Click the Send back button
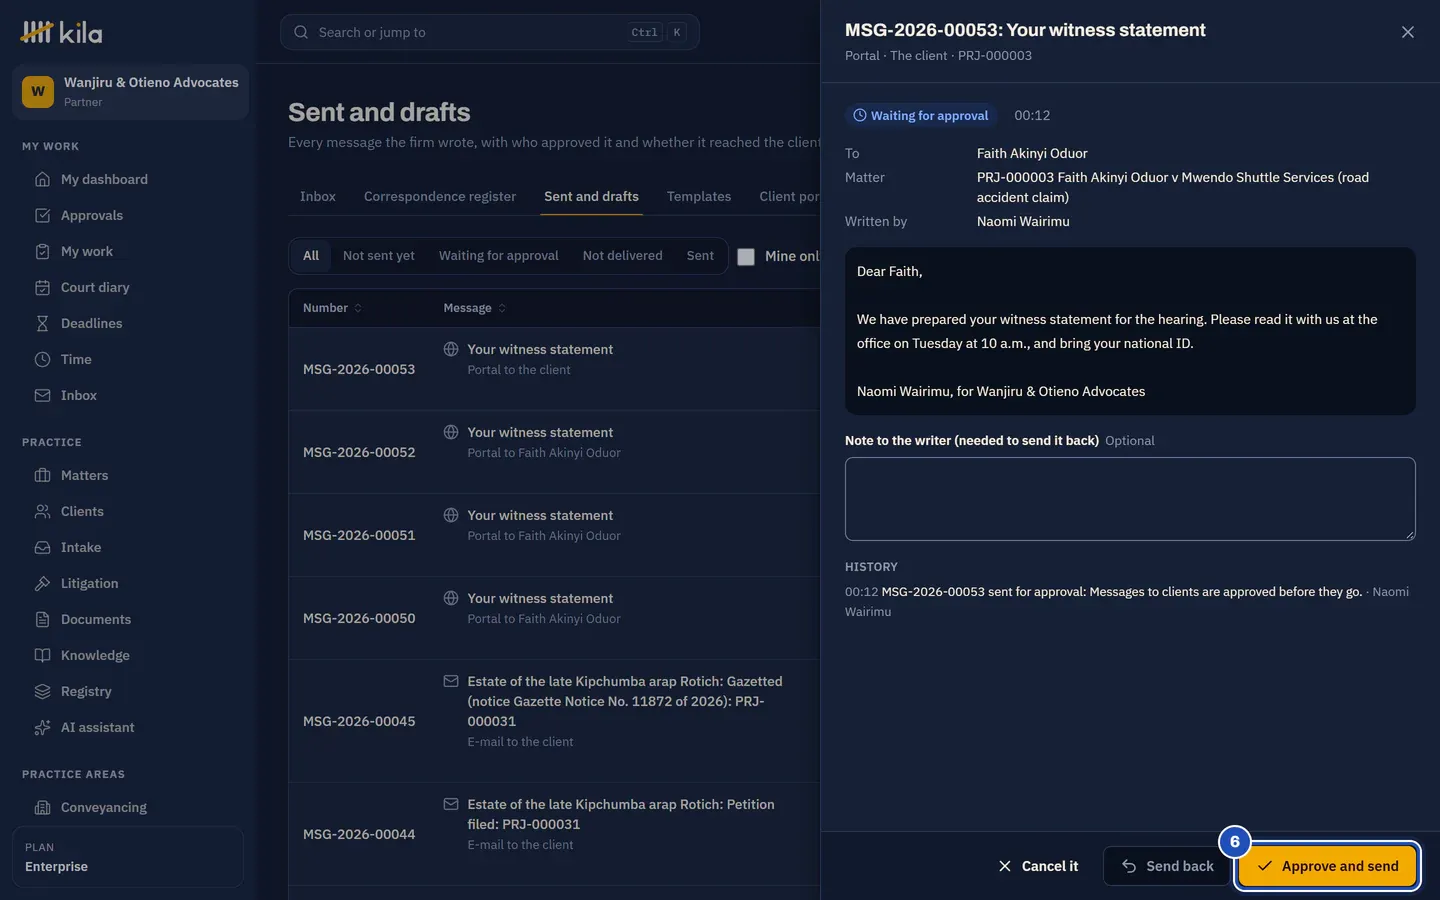Screen dimensions: 1440x900 pos(1167,866)
